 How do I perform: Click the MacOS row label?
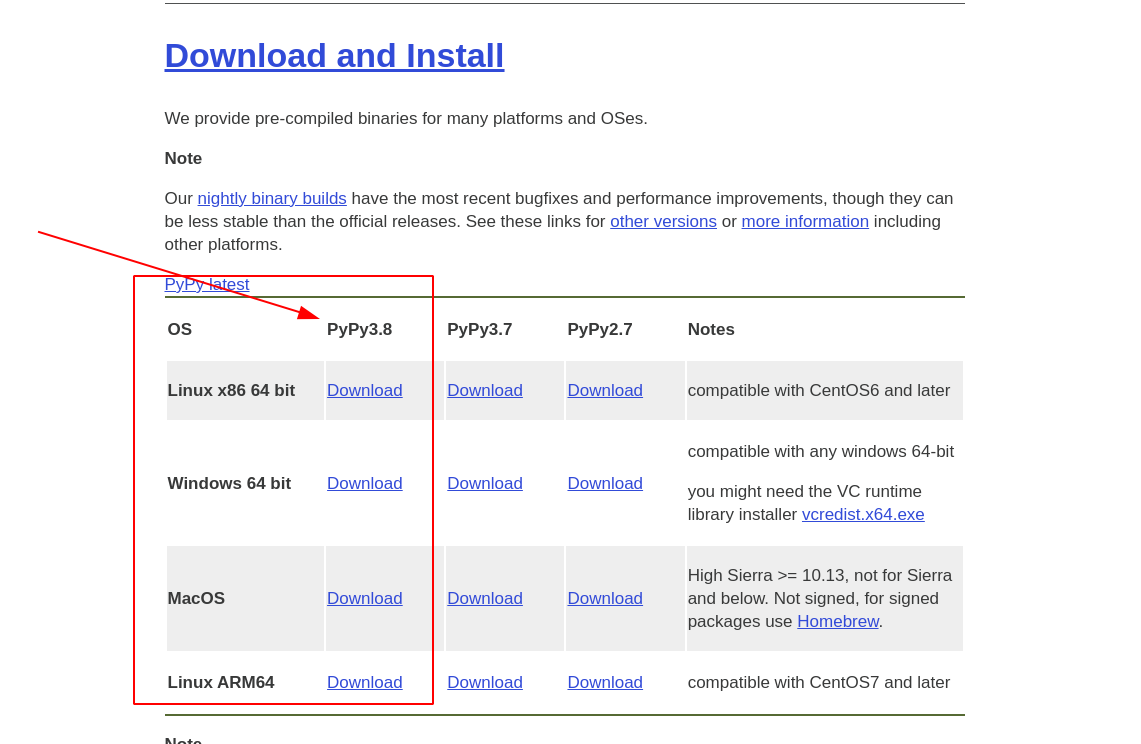click(x=196, y=599)
